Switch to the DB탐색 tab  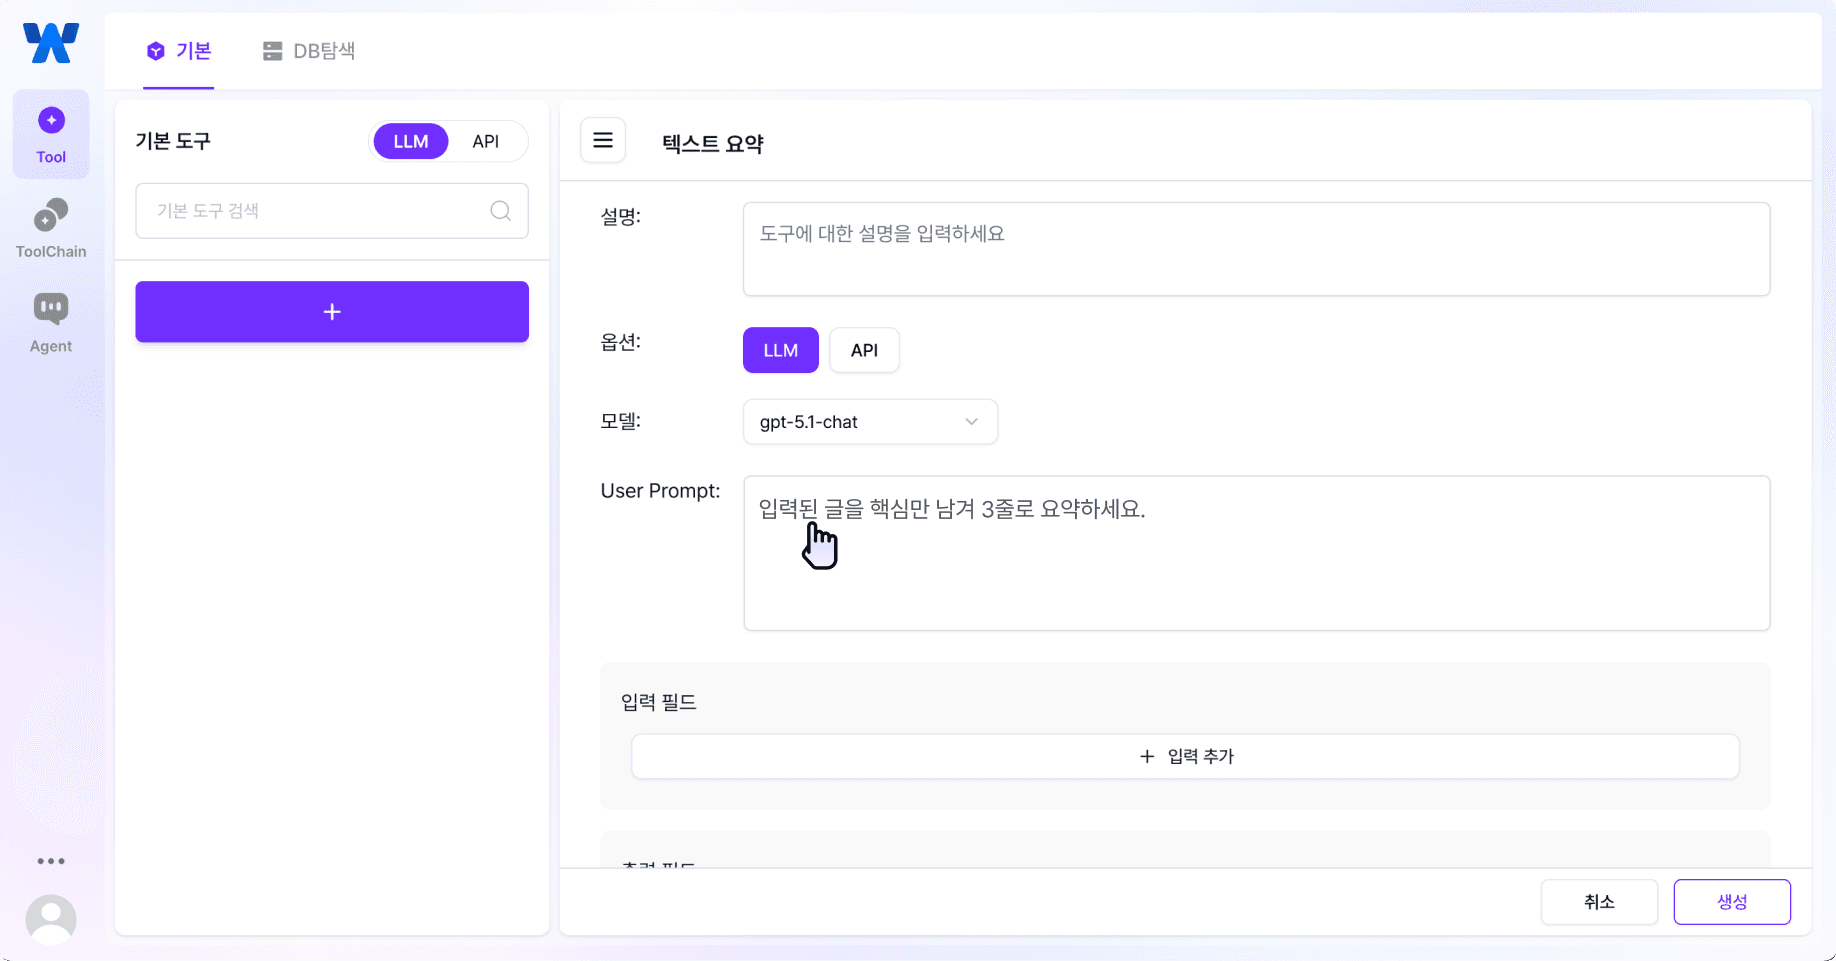[x=309, y=51]
